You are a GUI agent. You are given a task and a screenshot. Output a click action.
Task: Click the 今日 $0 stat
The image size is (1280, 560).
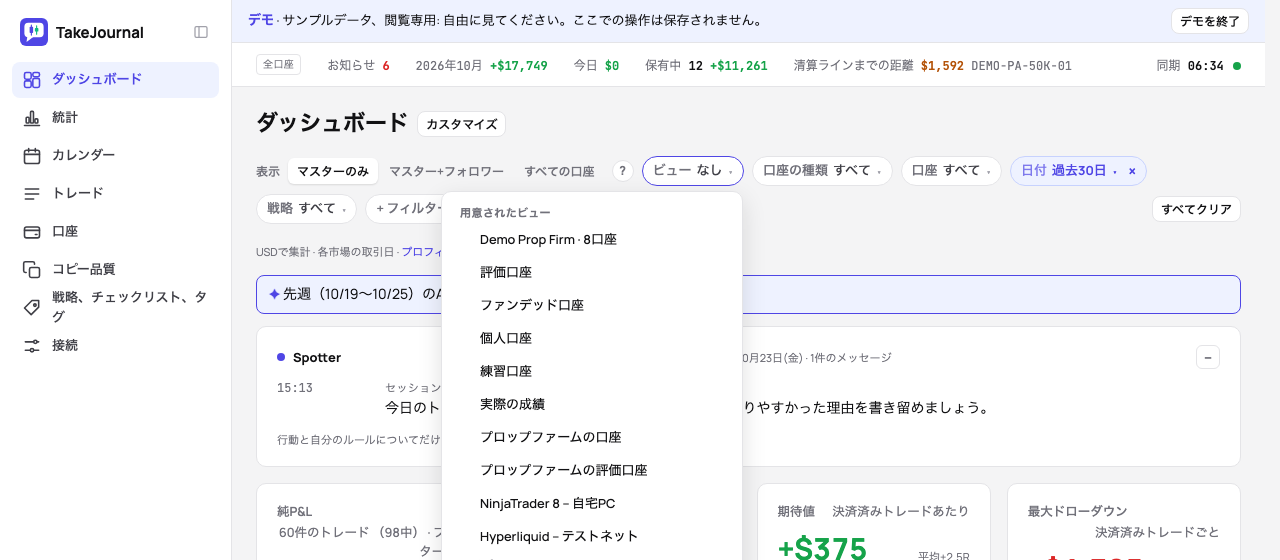point(596,66)
